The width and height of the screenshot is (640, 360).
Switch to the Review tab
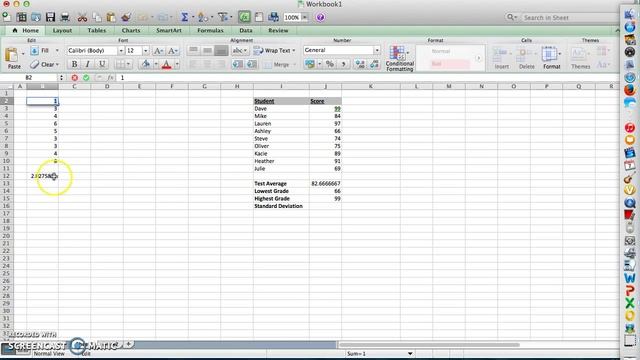[278, 30]
